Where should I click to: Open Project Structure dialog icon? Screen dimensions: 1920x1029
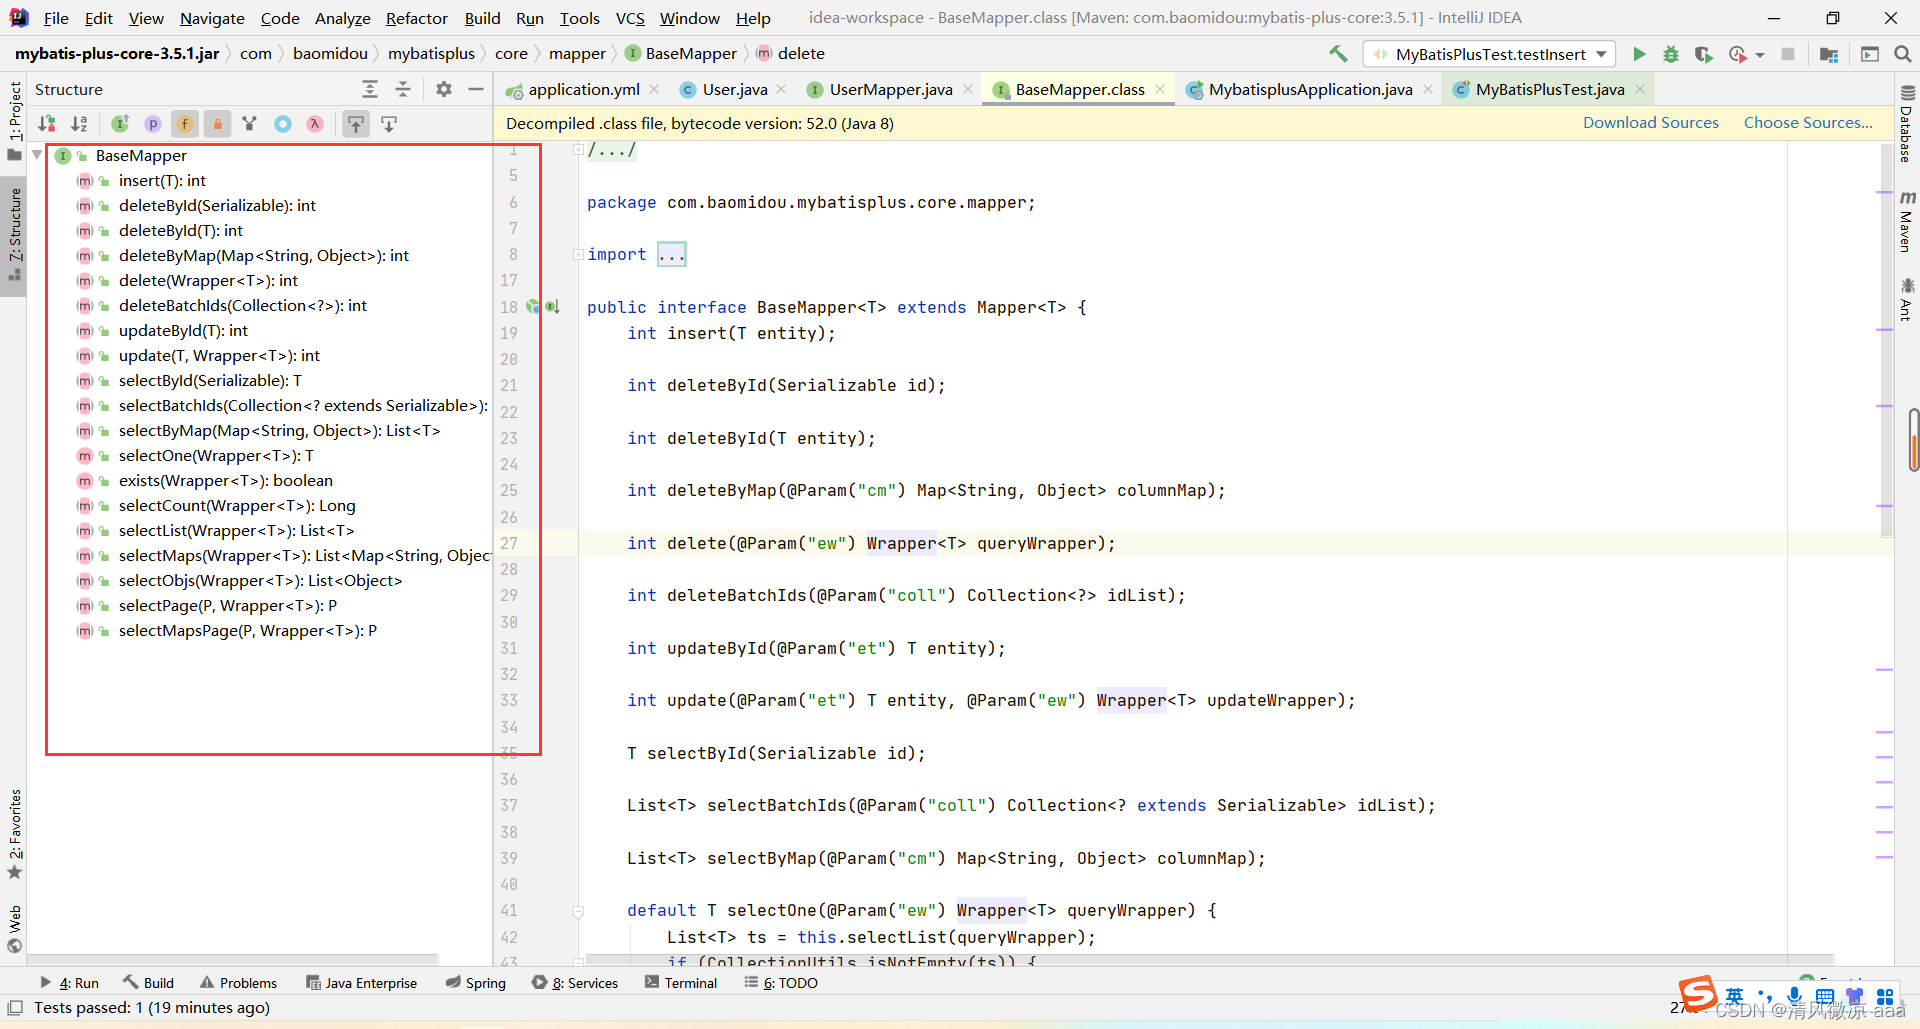(x=1829, y=54)
